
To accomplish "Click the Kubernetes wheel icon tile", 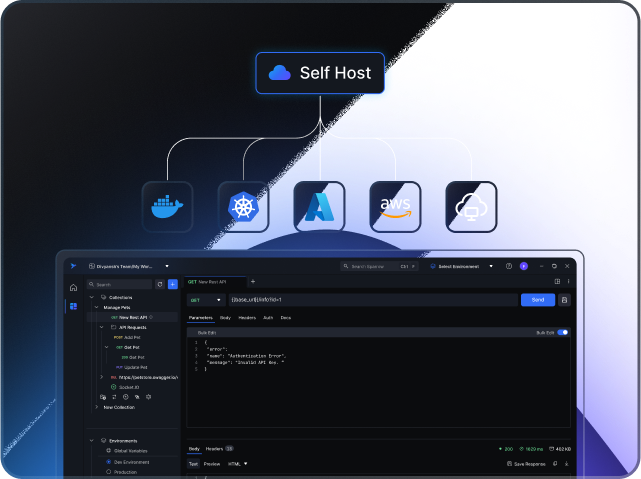I will (243, 207).
